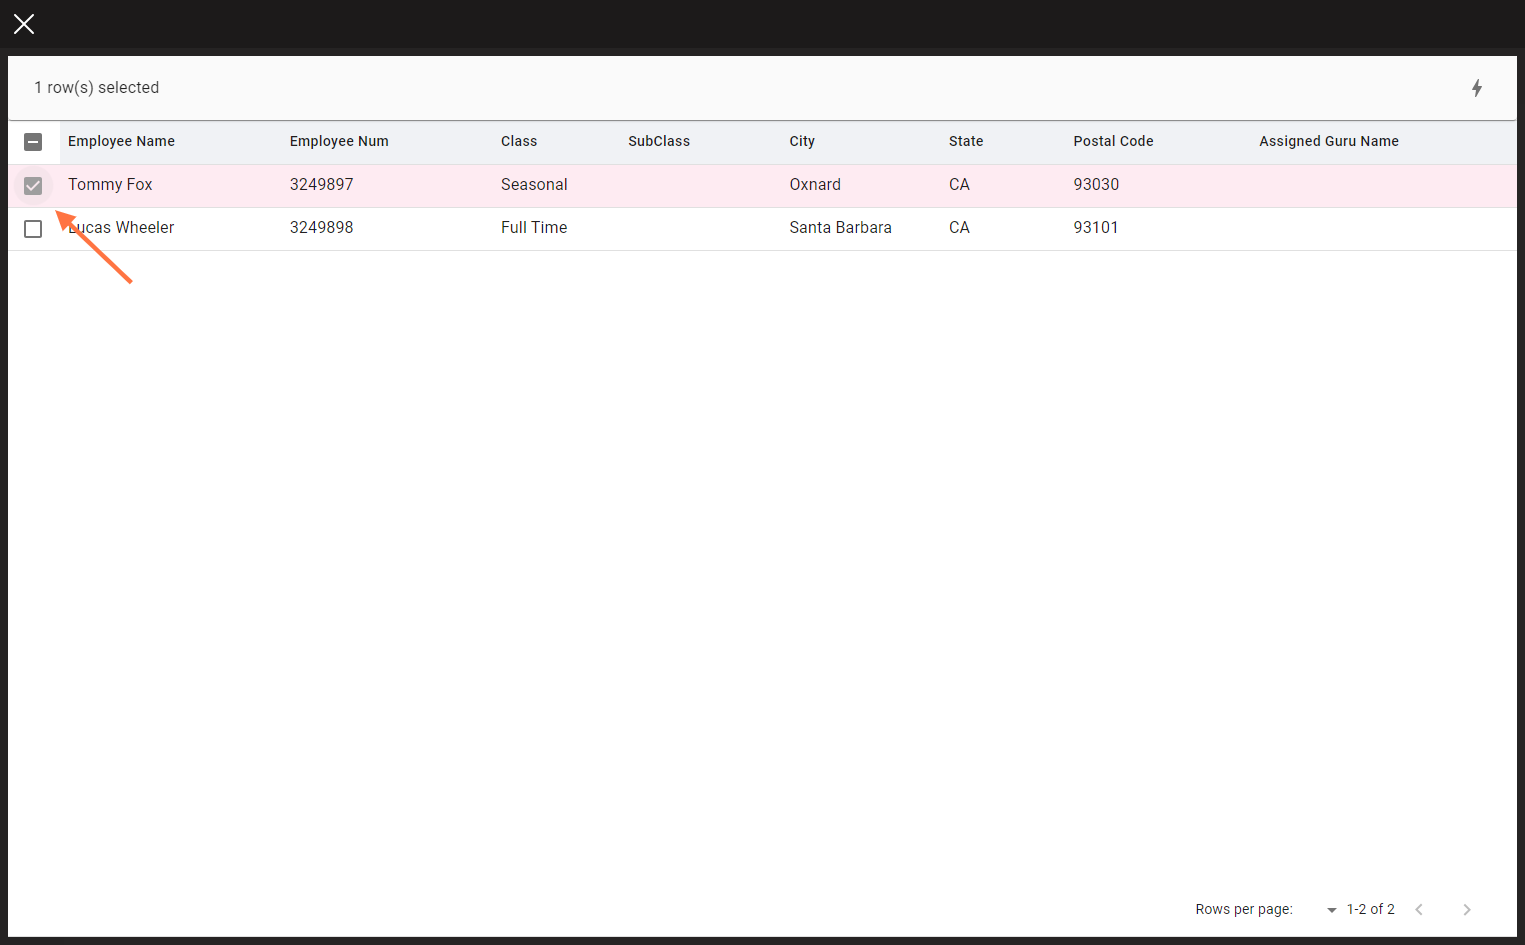The height and width of the screenshot is (945, 1525).
Task: Click the State column header
Action: click(966, 141)
